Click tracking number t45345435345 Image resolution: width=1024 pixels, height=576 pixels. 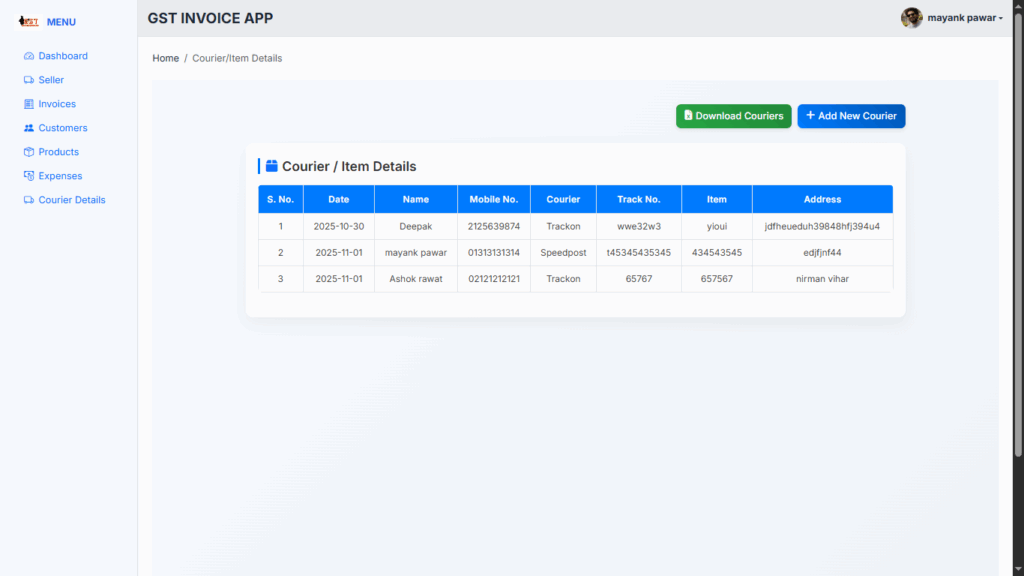[x=638, y=252]
